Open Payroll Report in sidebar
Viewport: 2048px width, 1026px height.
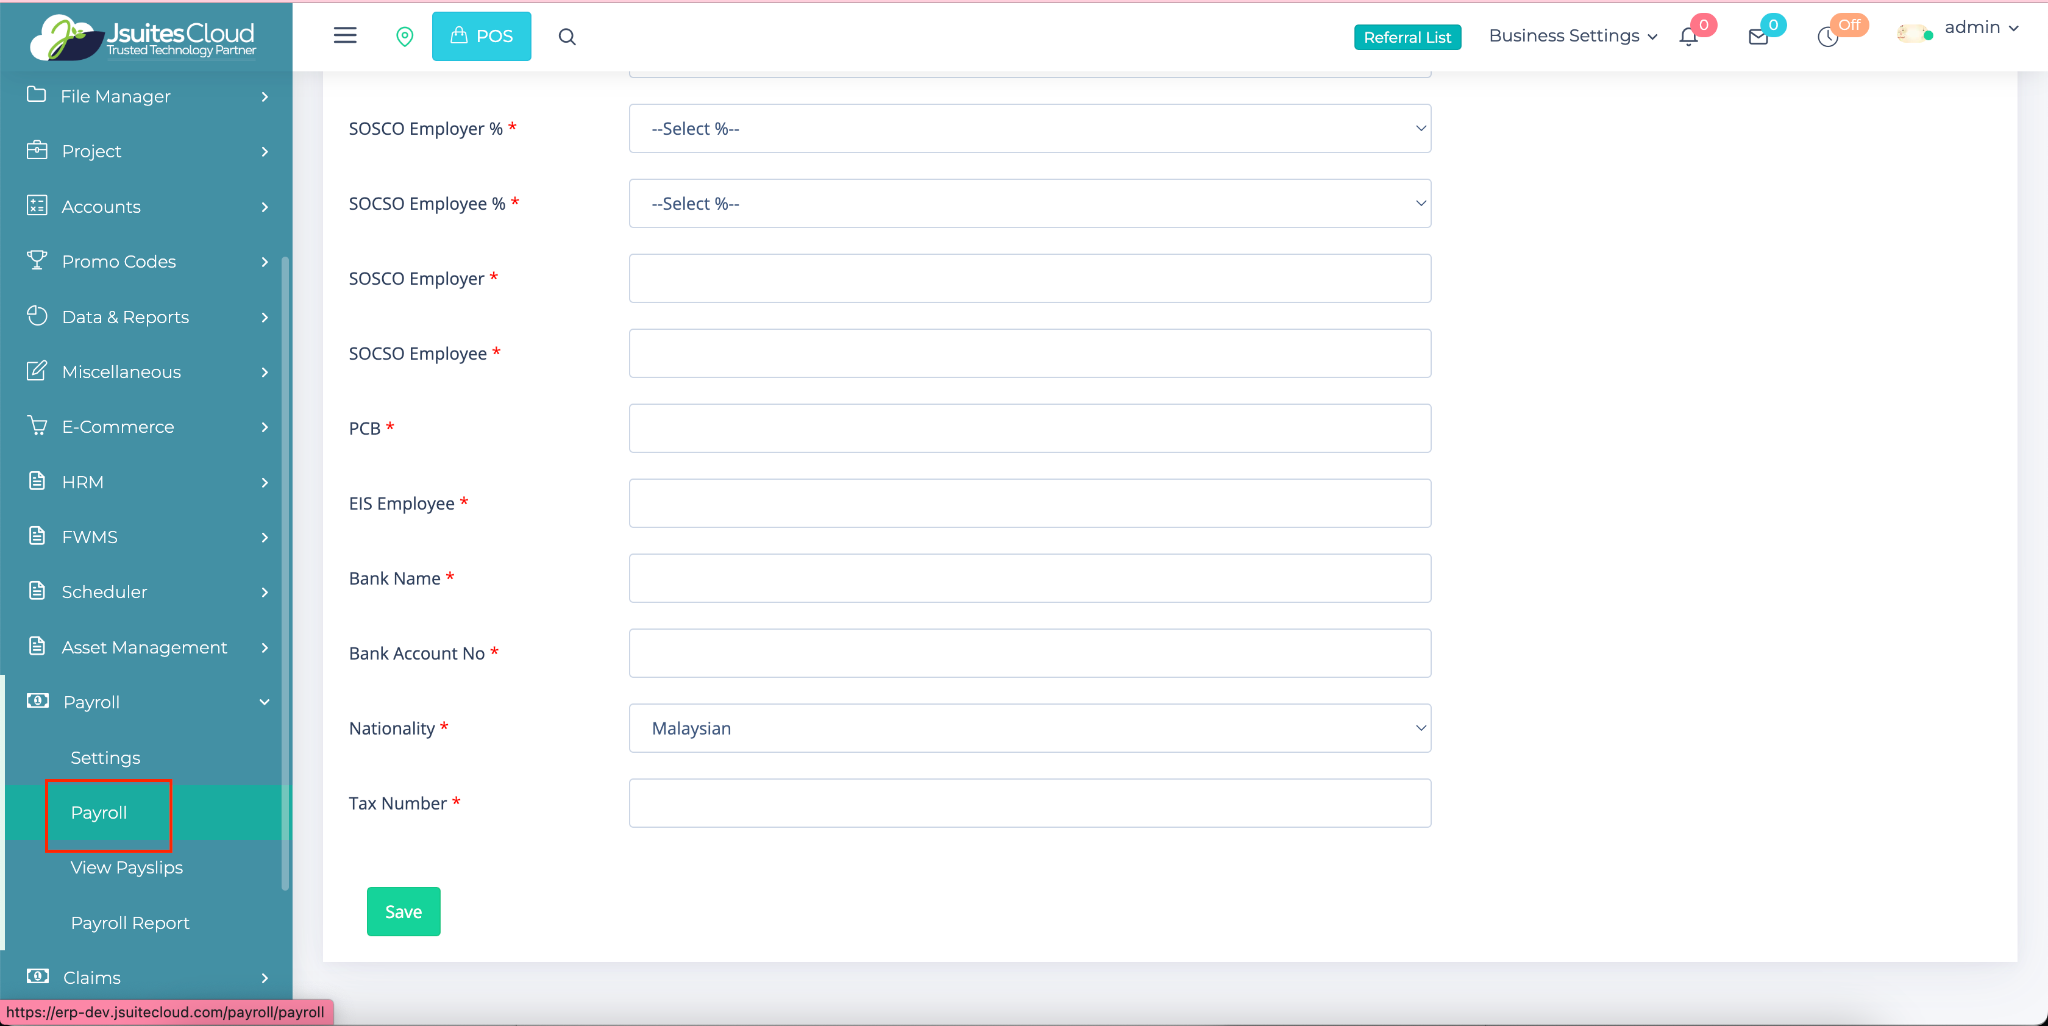(130, 923)
